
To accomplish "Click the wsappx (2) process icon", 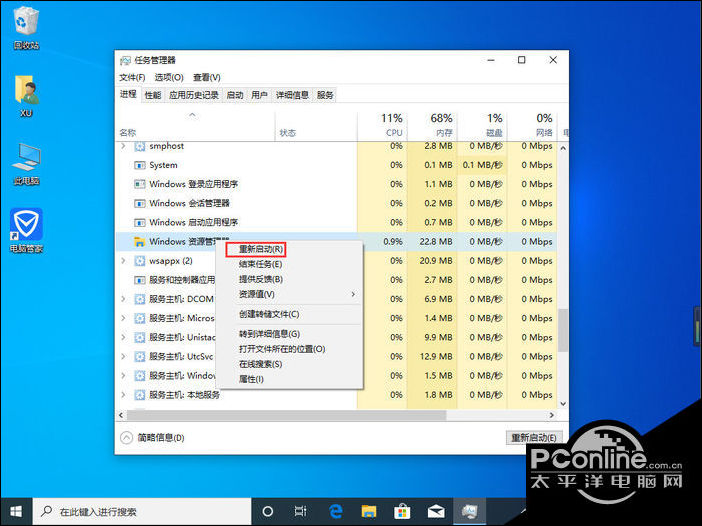I will click(x=140, y=261).
